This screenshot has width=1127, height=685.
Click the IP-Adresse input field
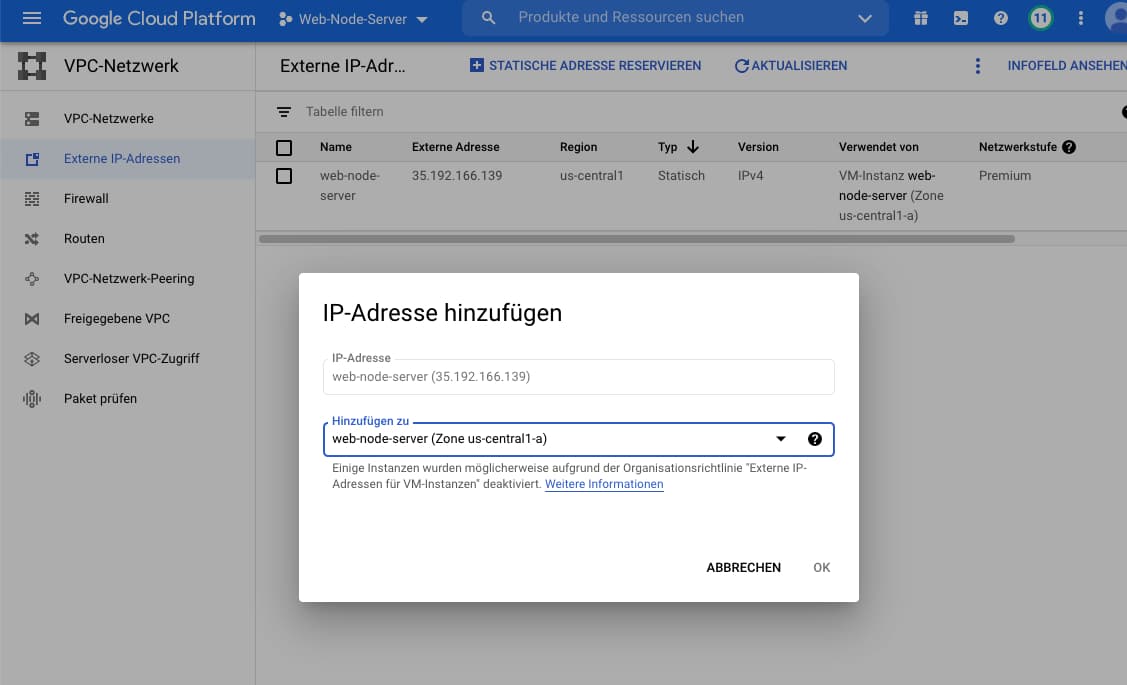(x=578, y=376)
